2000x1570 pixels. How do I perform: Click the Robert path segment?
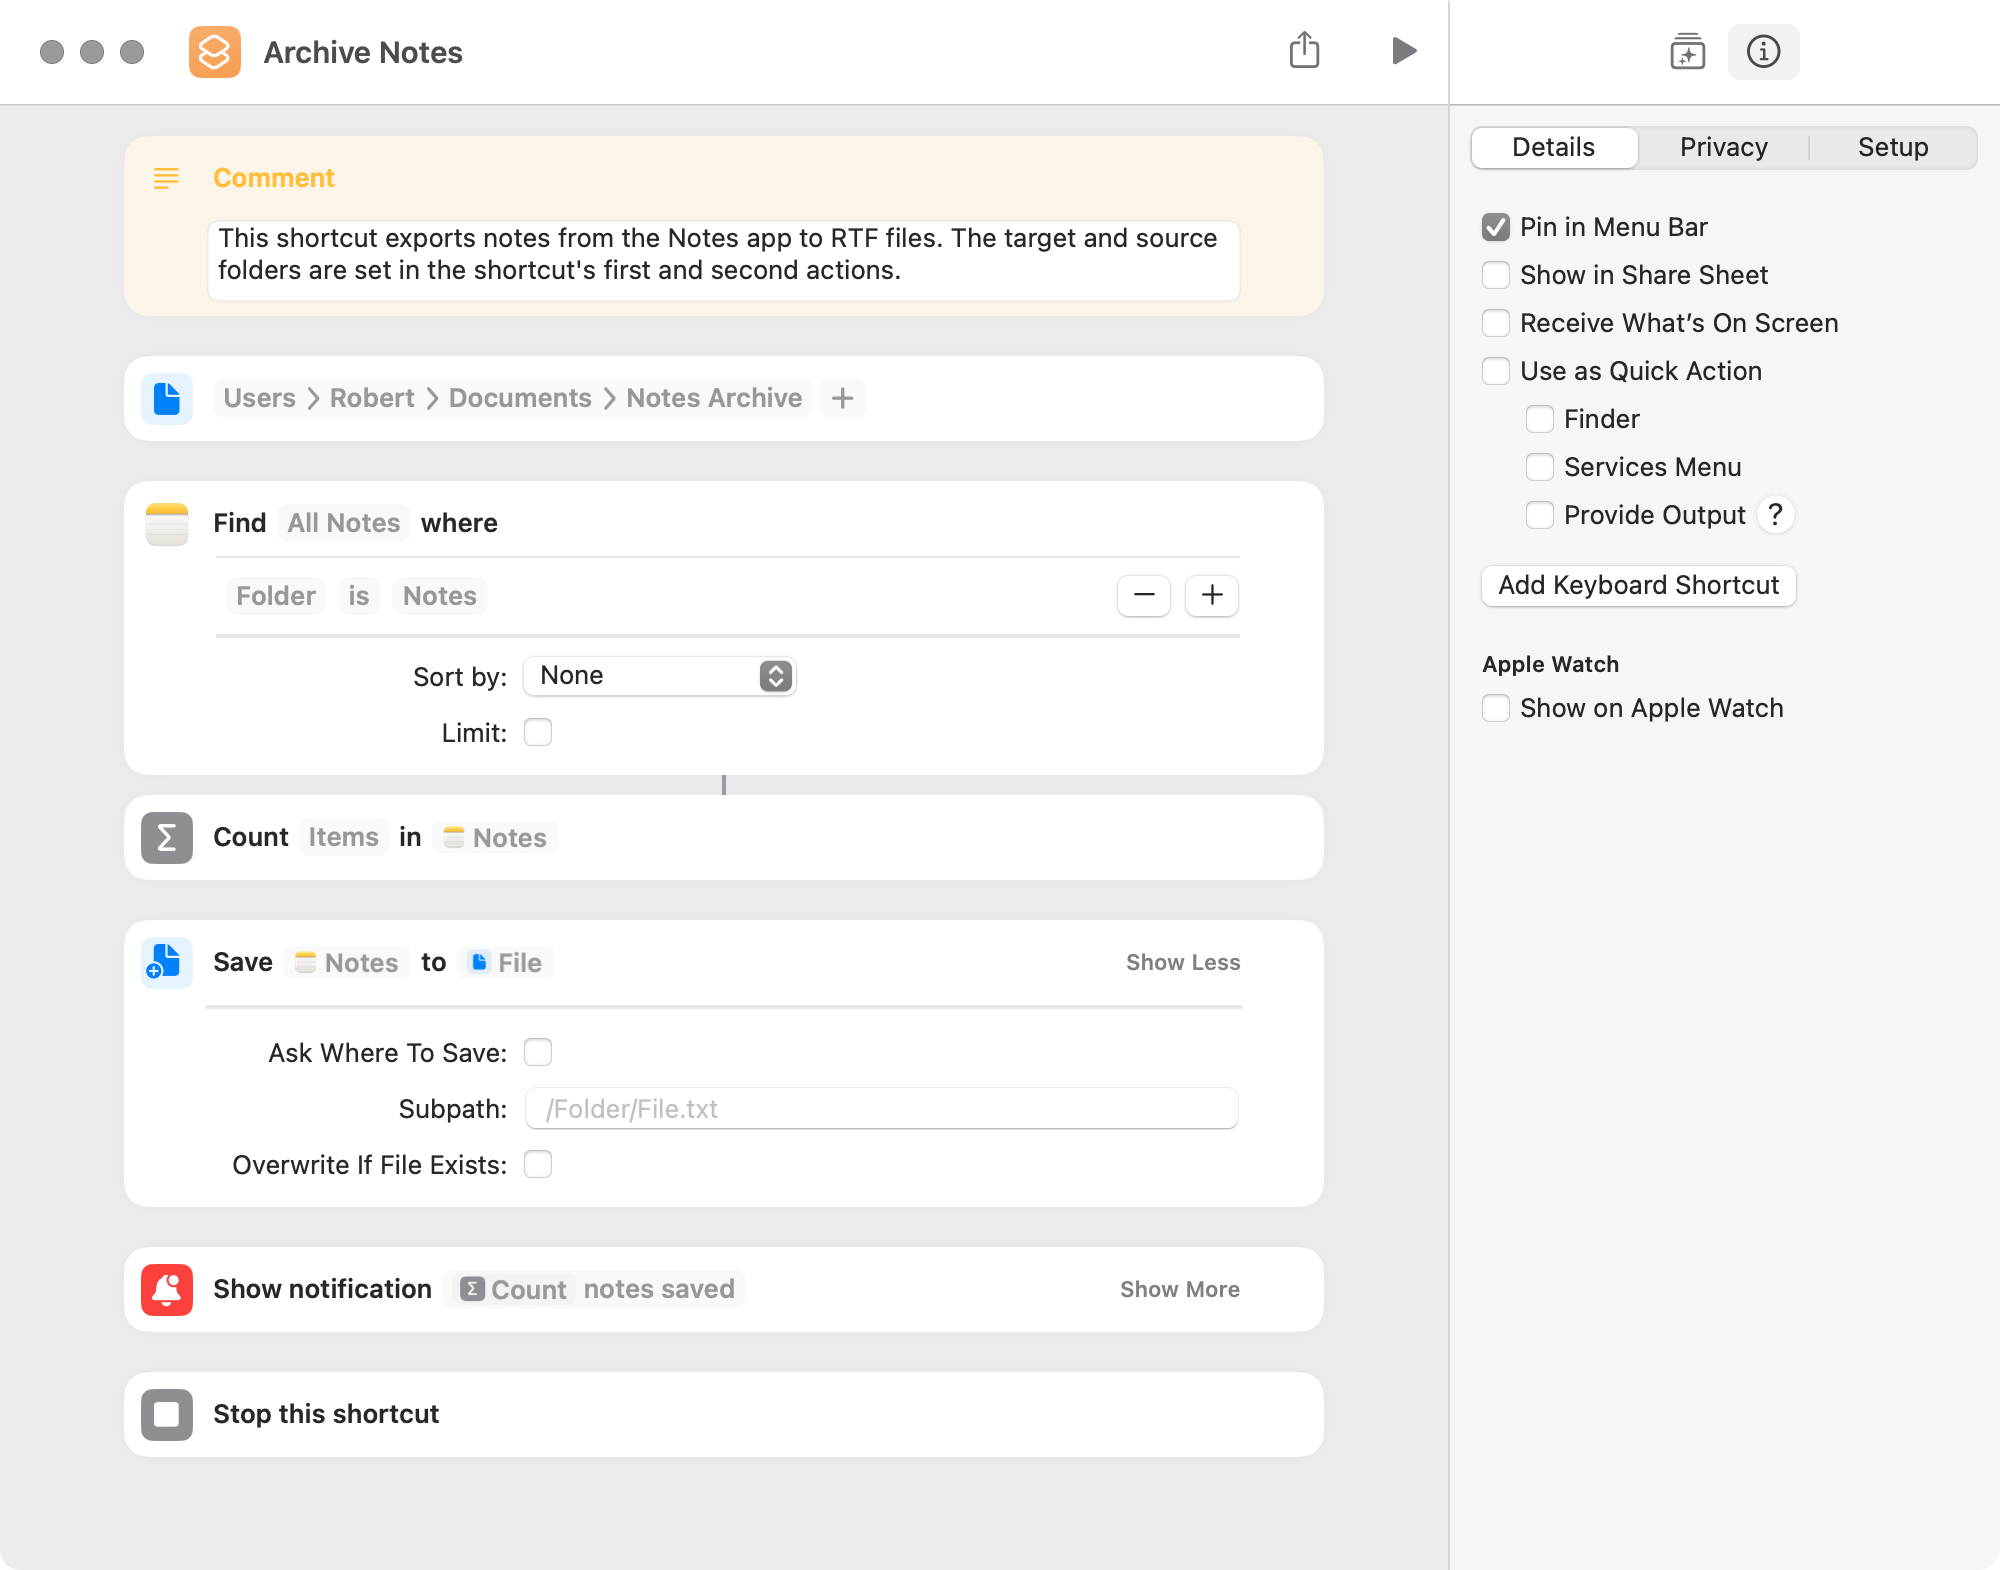click(x=372, y=398)
